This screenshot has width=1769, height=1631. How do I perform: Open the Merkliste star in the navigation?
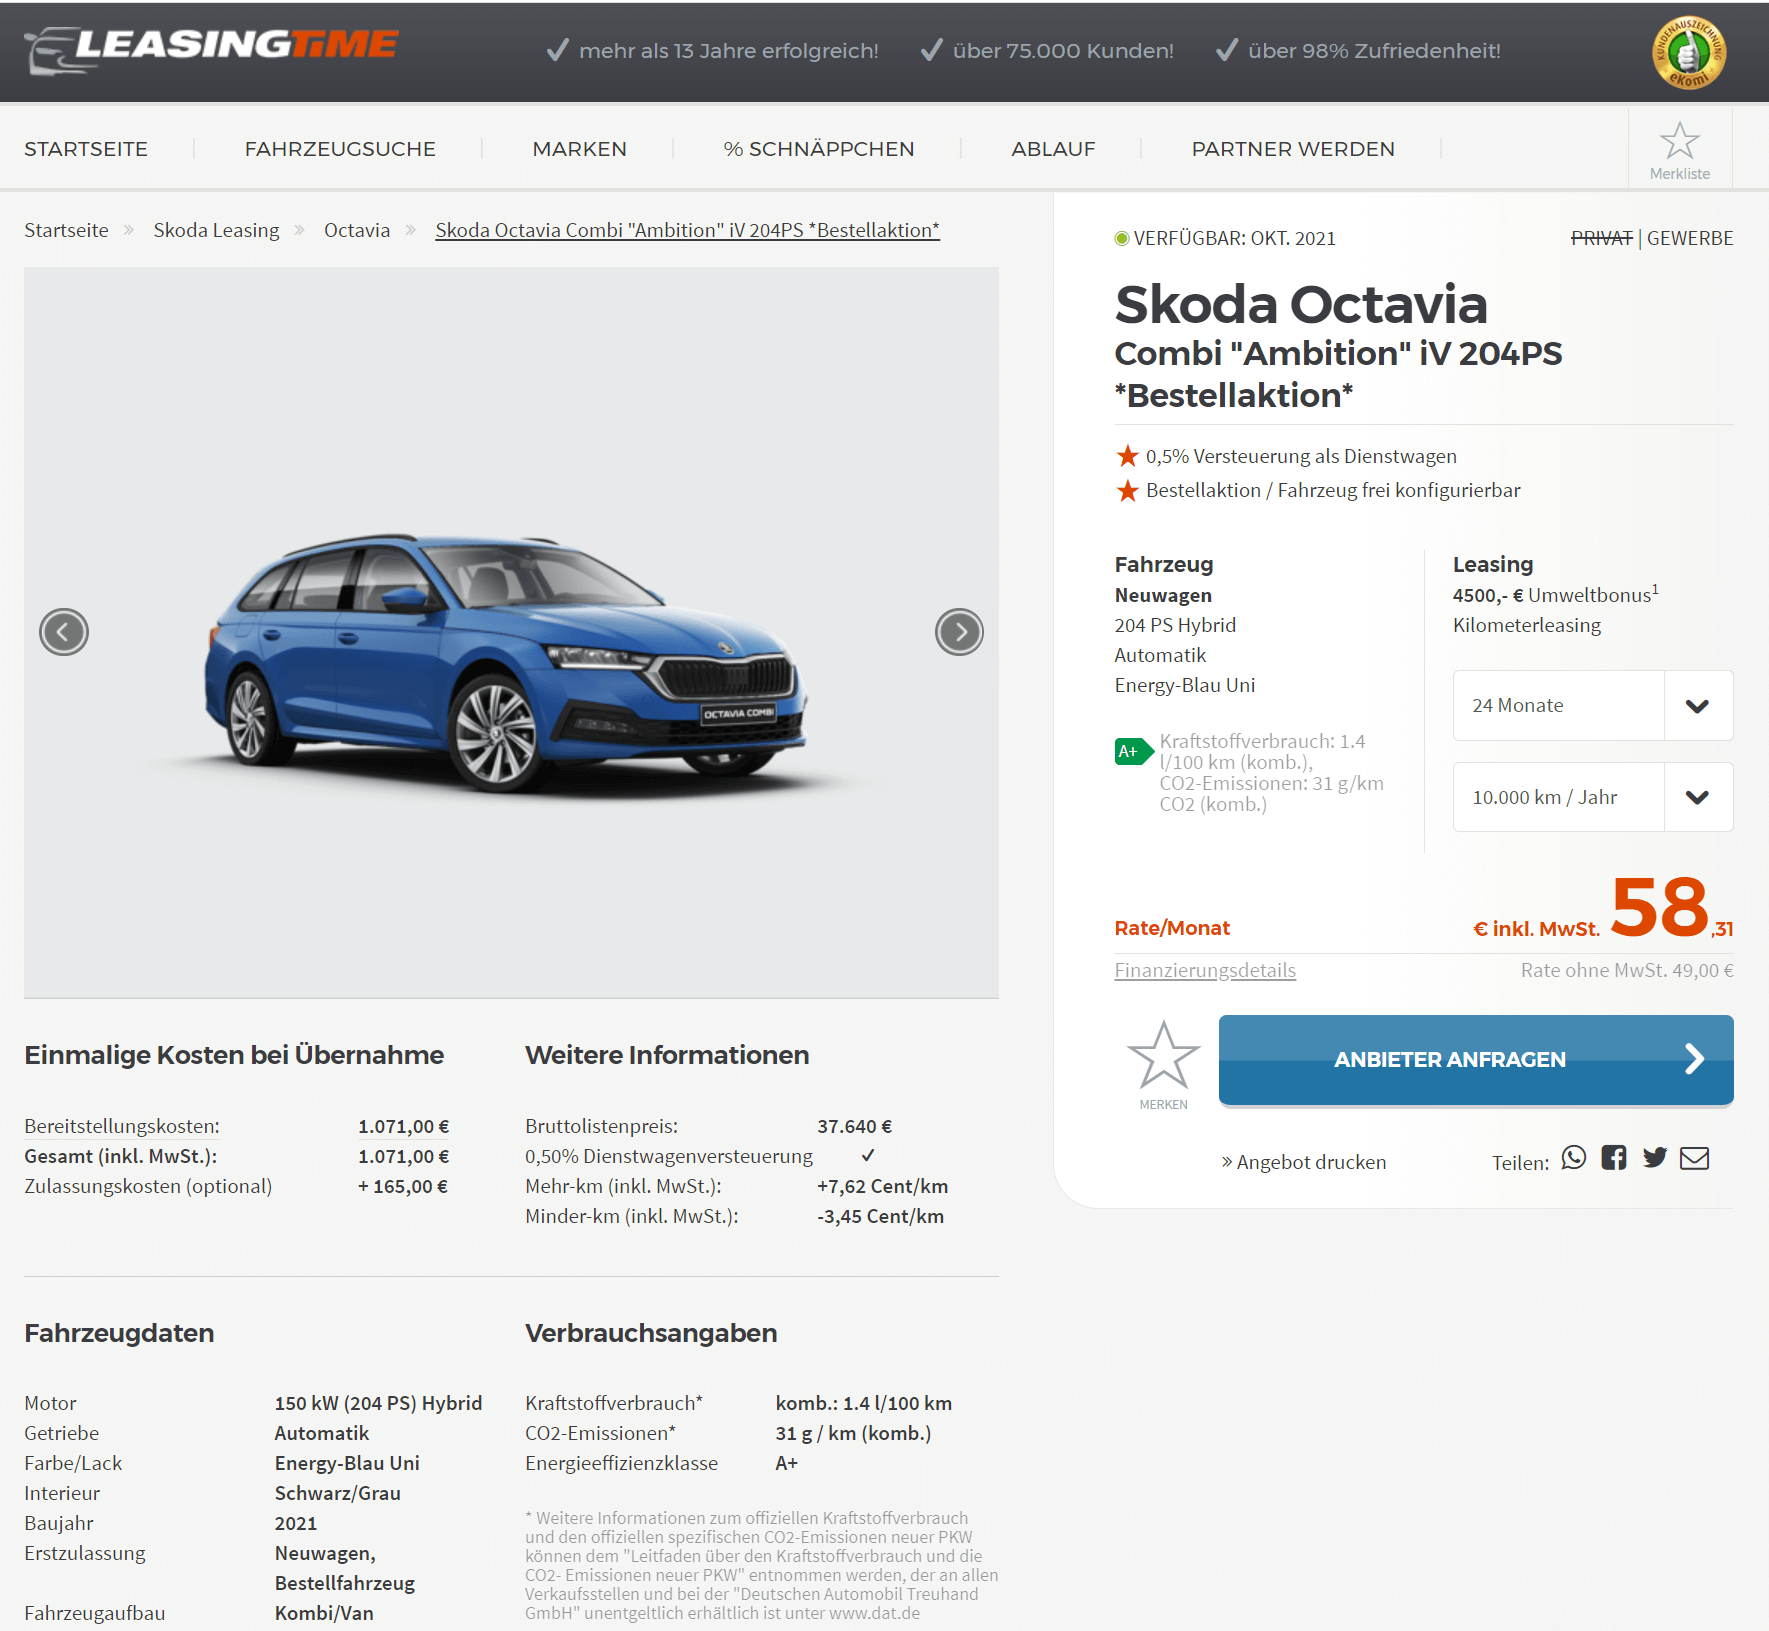point(1680,150)
